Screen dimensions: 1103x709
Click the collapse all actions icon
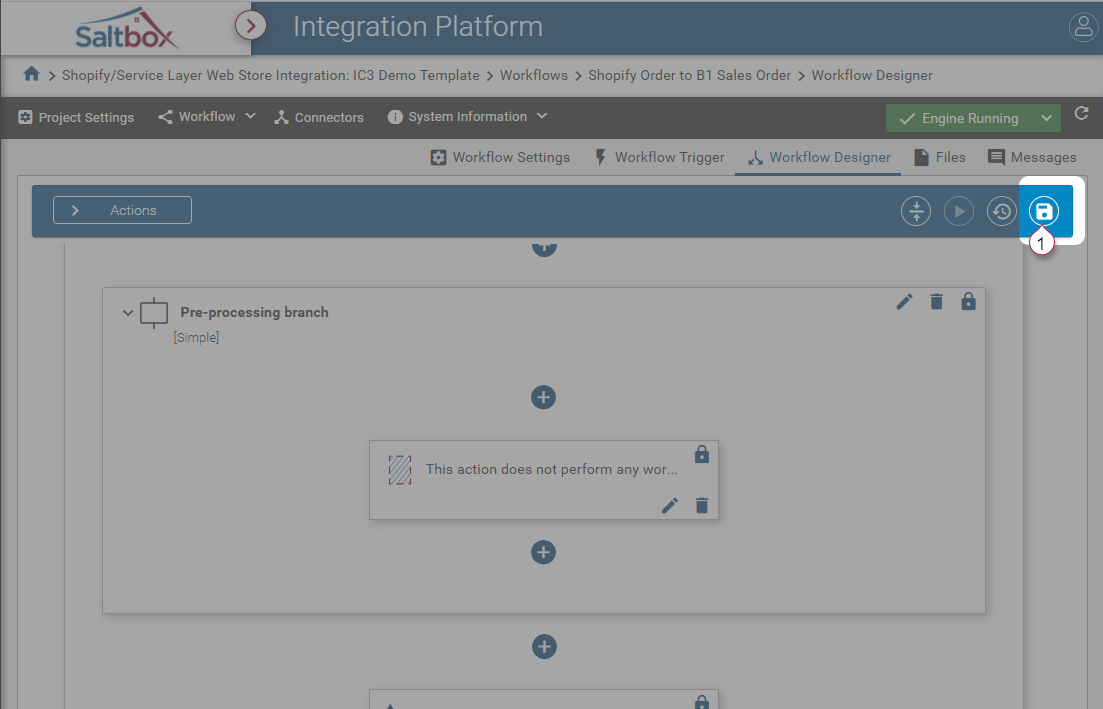[x=916, y=211]
